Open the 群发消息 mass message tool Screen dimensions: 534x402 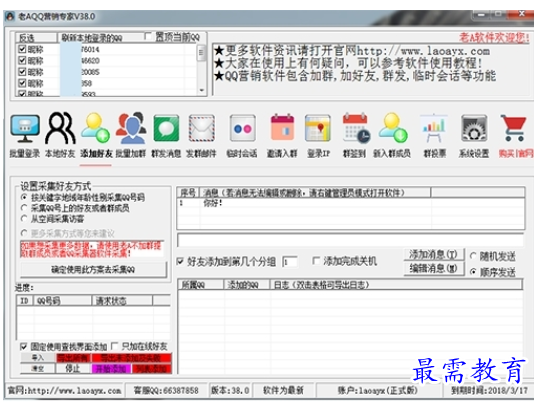[166, 135]
